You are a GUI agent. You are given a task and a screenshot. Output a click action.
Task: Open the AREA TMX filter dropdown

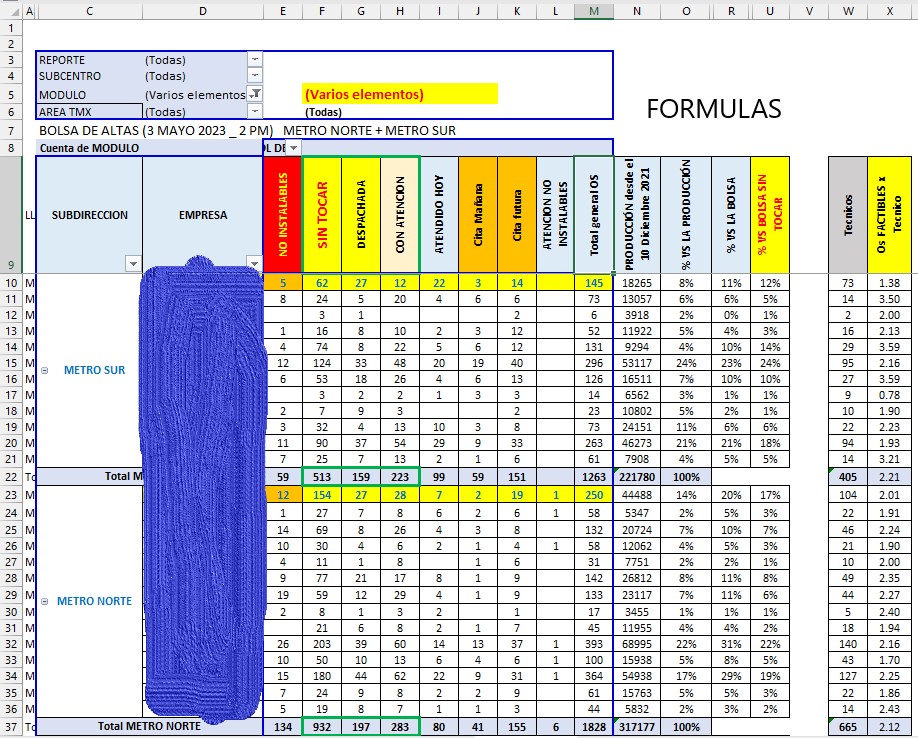tap(255, 111)
